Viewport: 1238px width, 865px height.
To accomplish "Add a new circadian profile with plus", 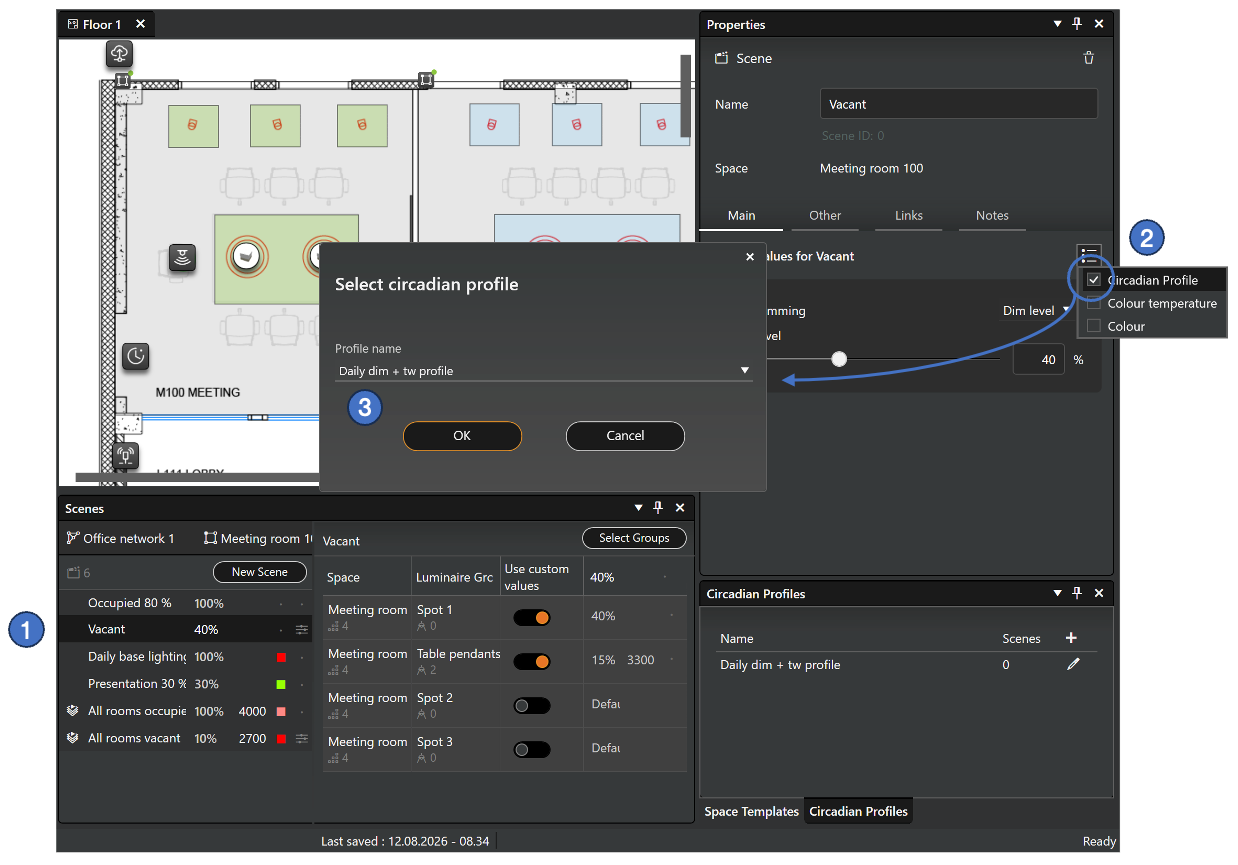I will coord(1072,638).
